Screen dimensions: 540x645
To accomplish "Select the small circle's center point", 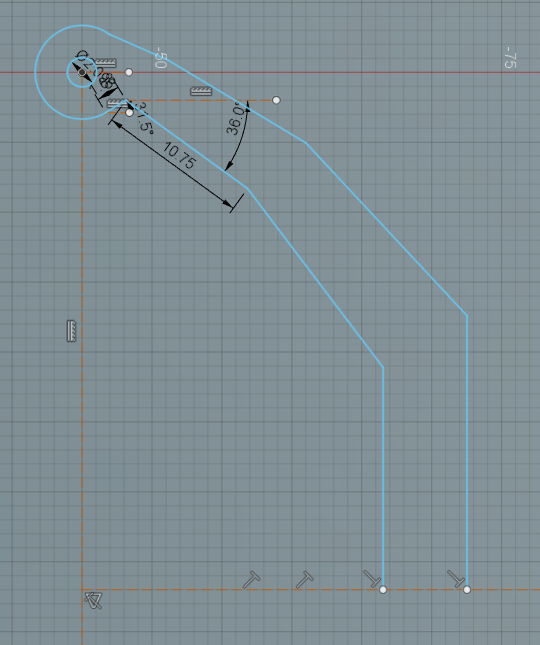I will click(82, 72).
